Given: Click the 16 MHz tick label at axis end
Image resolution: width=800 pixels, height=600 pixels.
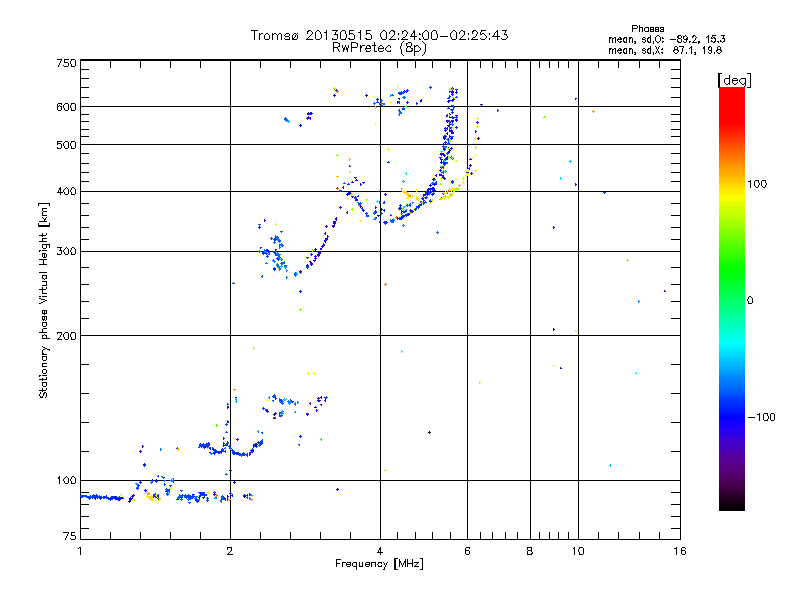Looking at the screenshot, I should [680, 551].
